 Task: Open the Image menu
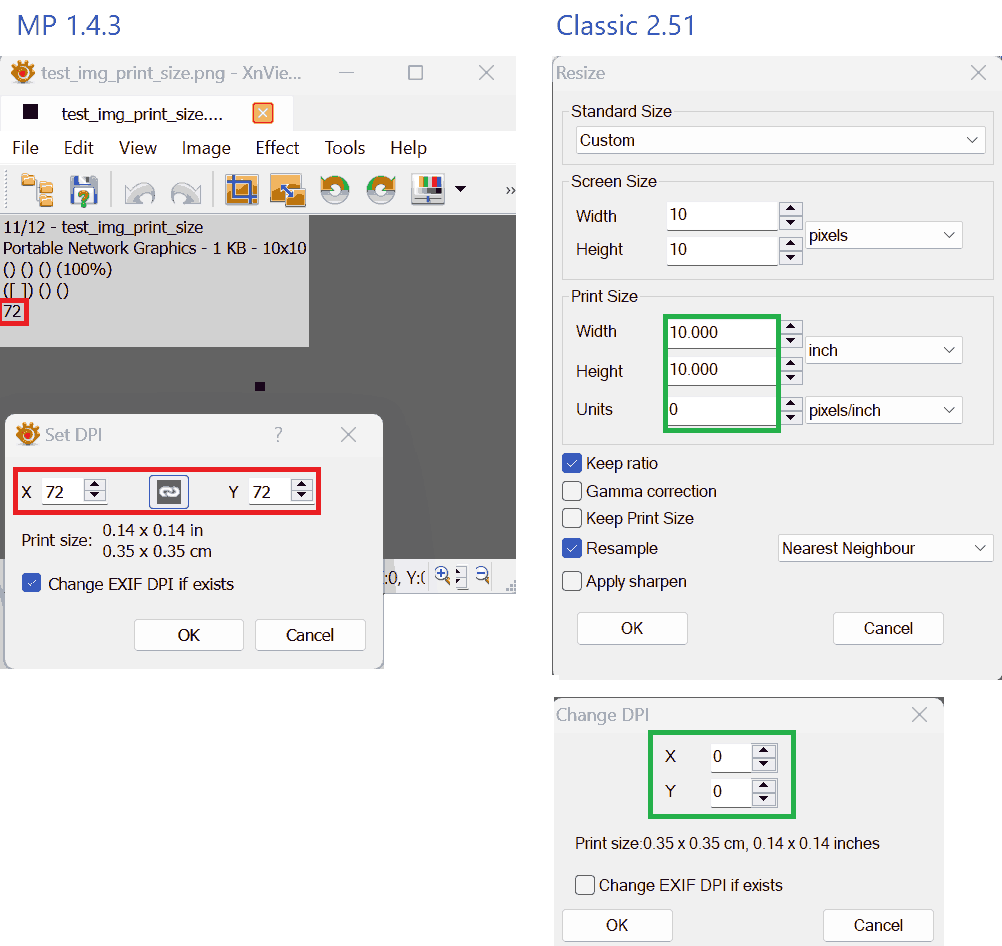pos(206,148)
